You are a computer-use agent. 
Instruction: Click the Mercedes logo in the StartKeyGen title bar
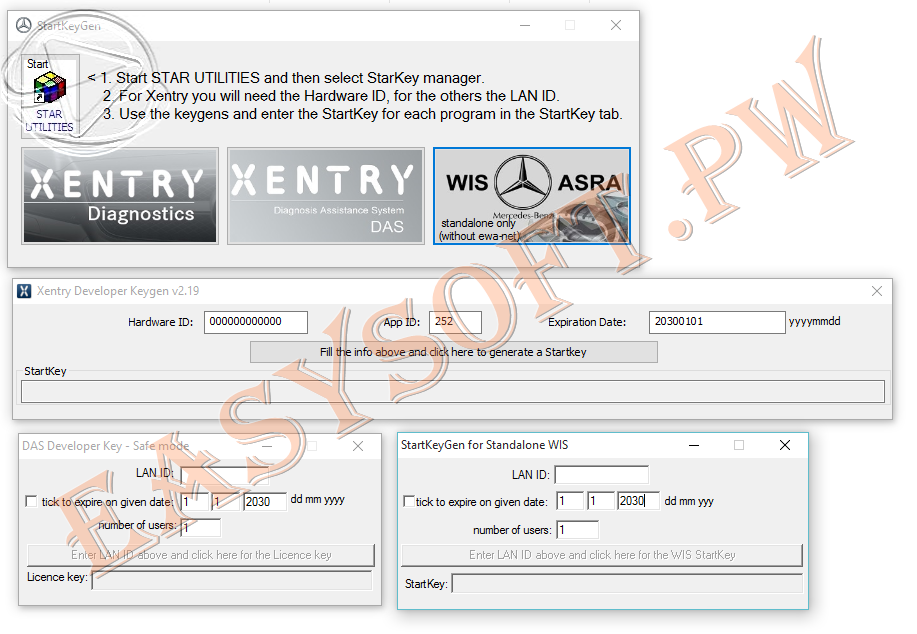pos(23,25)
